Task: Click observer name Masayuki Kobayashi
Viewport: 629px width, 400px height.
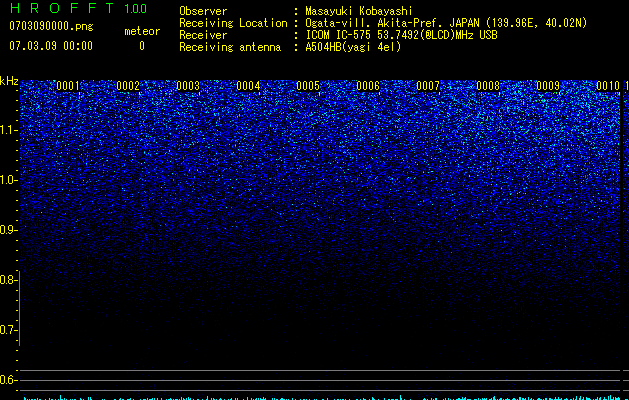Action: pyautogui.click(x=359, y=11)
